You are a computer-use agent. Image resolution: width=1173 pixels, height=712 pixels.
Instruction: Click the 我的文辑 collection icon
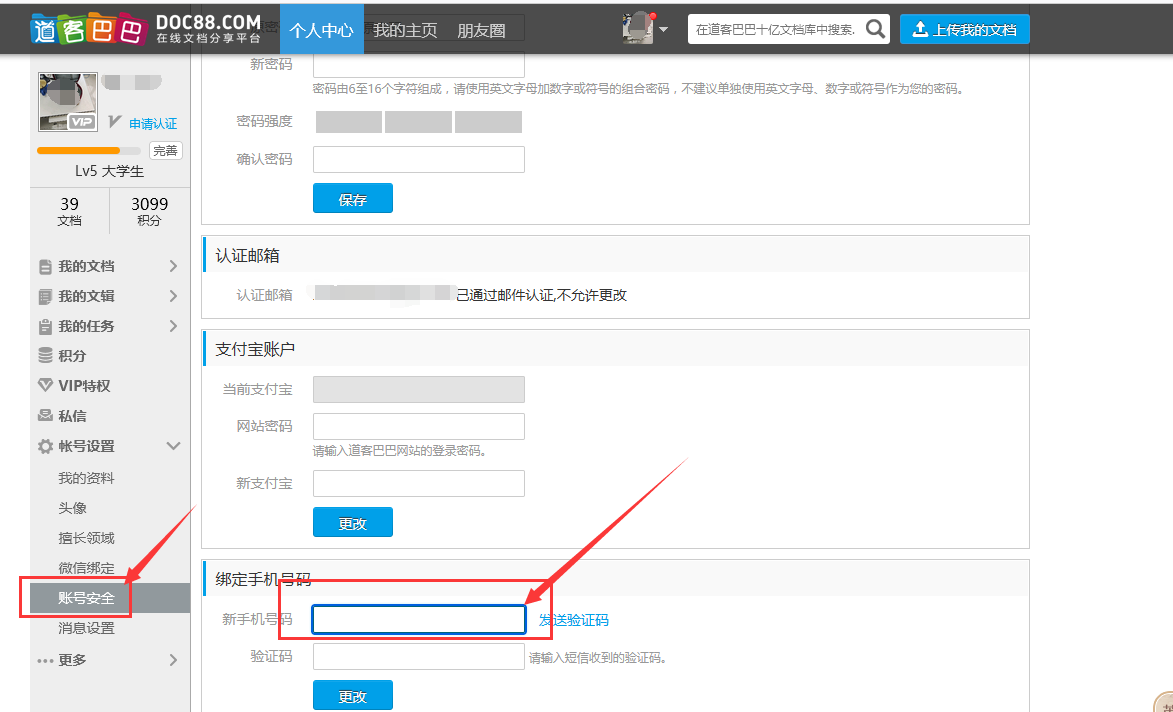pos(45,297)
